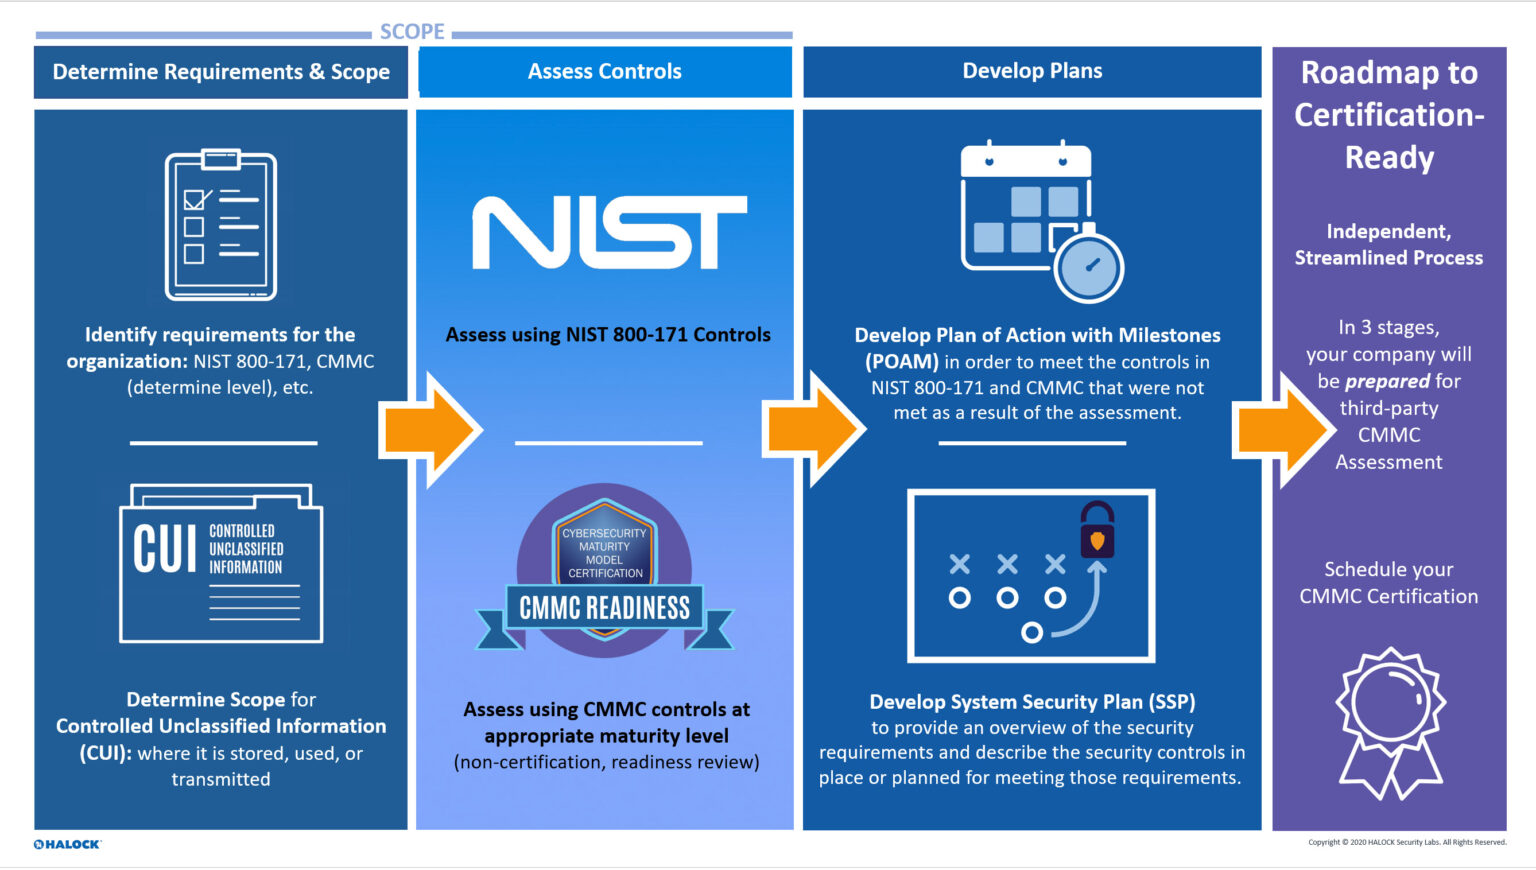1536x870 pixels.
Task: Select the Develop Plans header
Action: click(x=1032, y=72)
